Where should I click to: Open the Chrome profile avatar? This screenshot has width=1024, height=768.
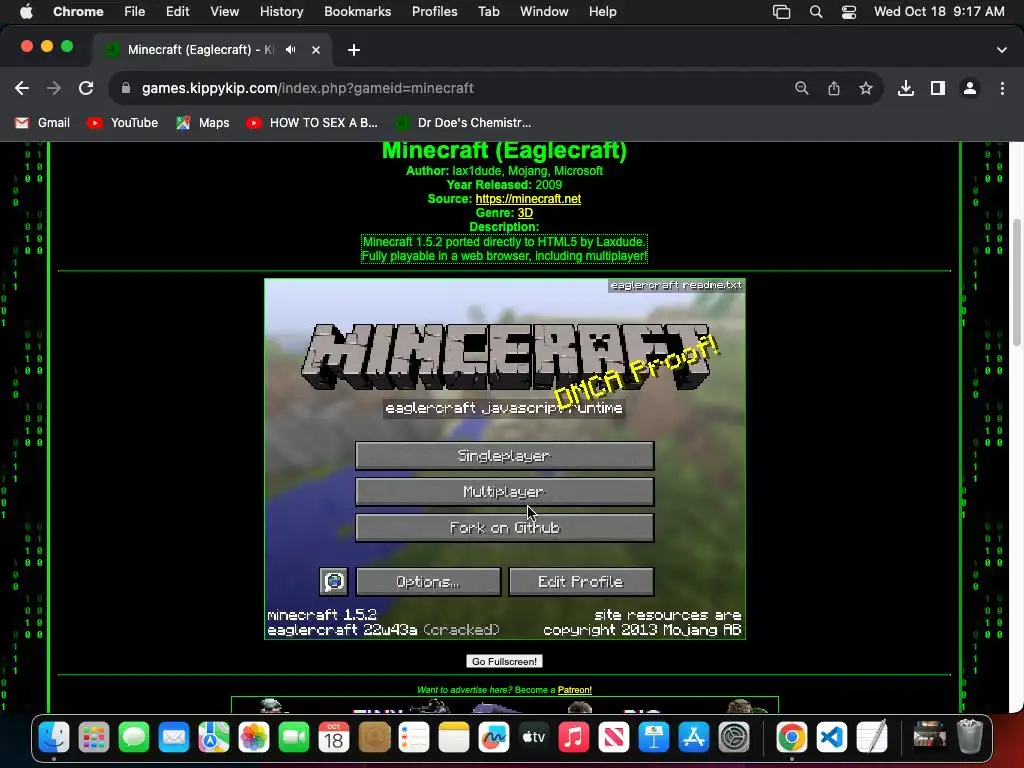[x=970, y=88]
